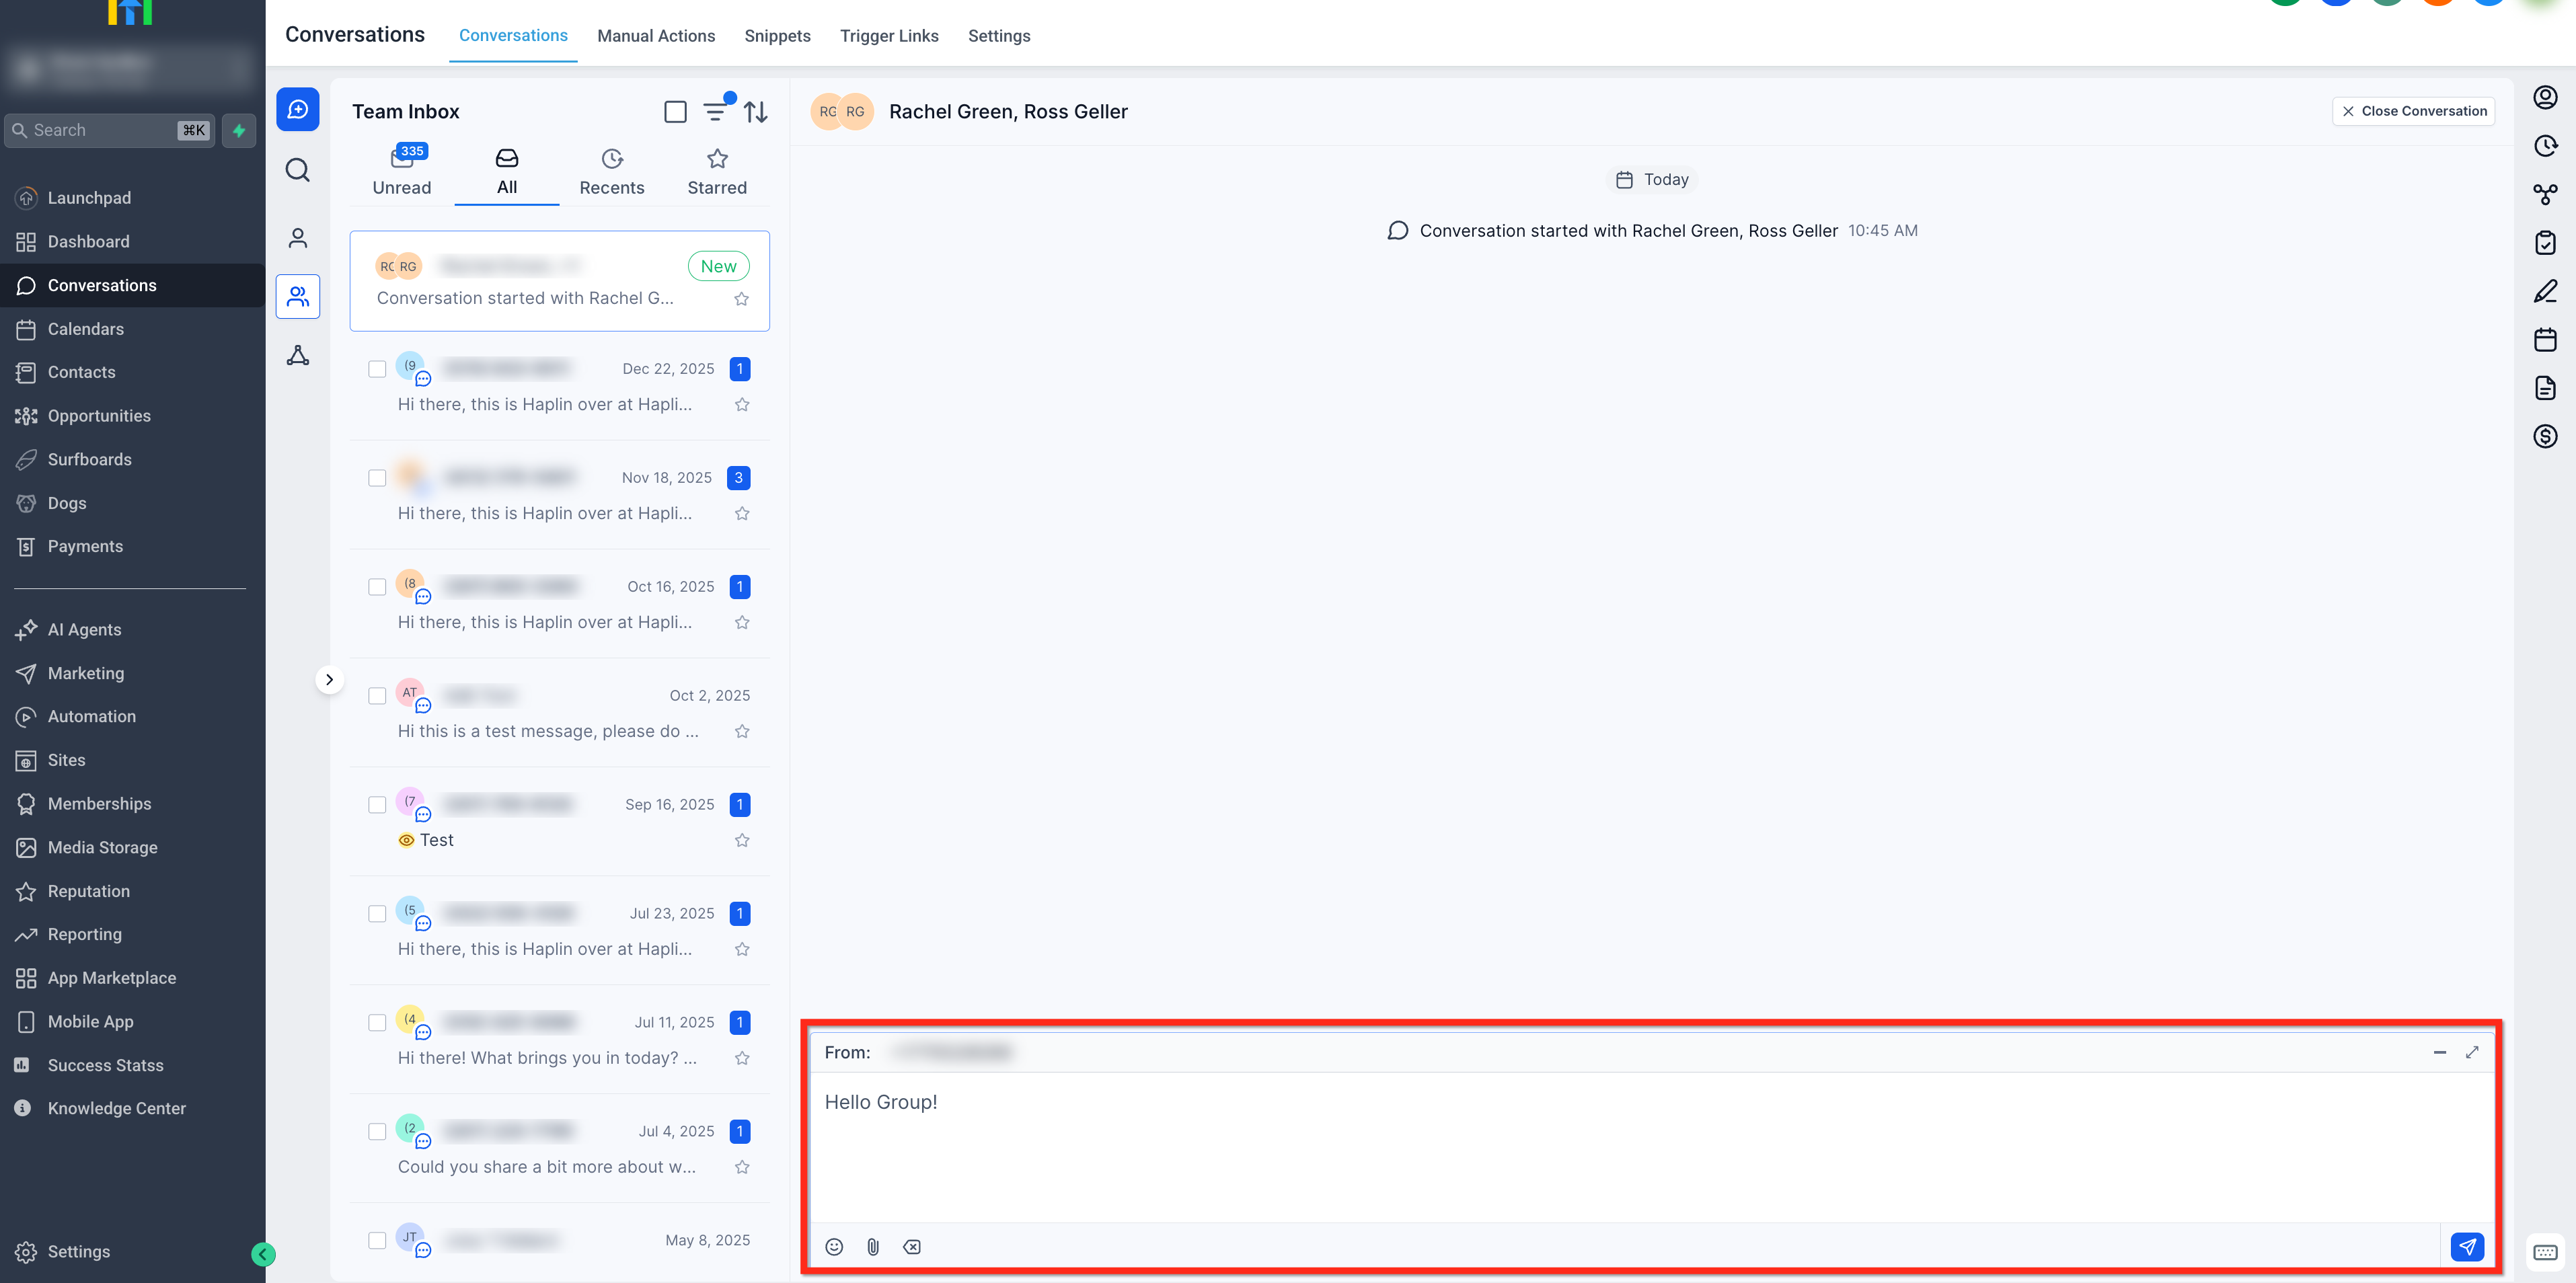
Task: Attach a file with the paperclip icon
Action: (x=873, y=1247)
